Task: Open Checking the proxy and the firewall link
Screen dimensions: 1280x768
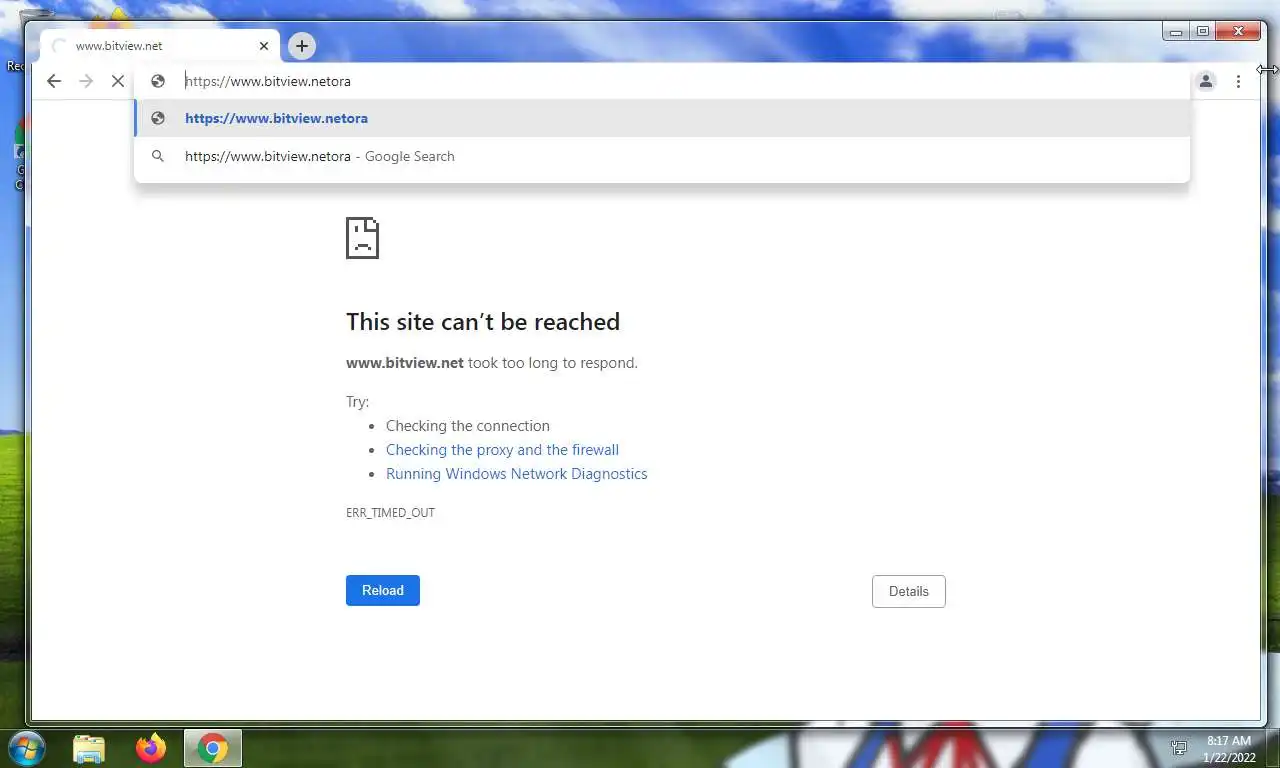Action: click(502, 450)
